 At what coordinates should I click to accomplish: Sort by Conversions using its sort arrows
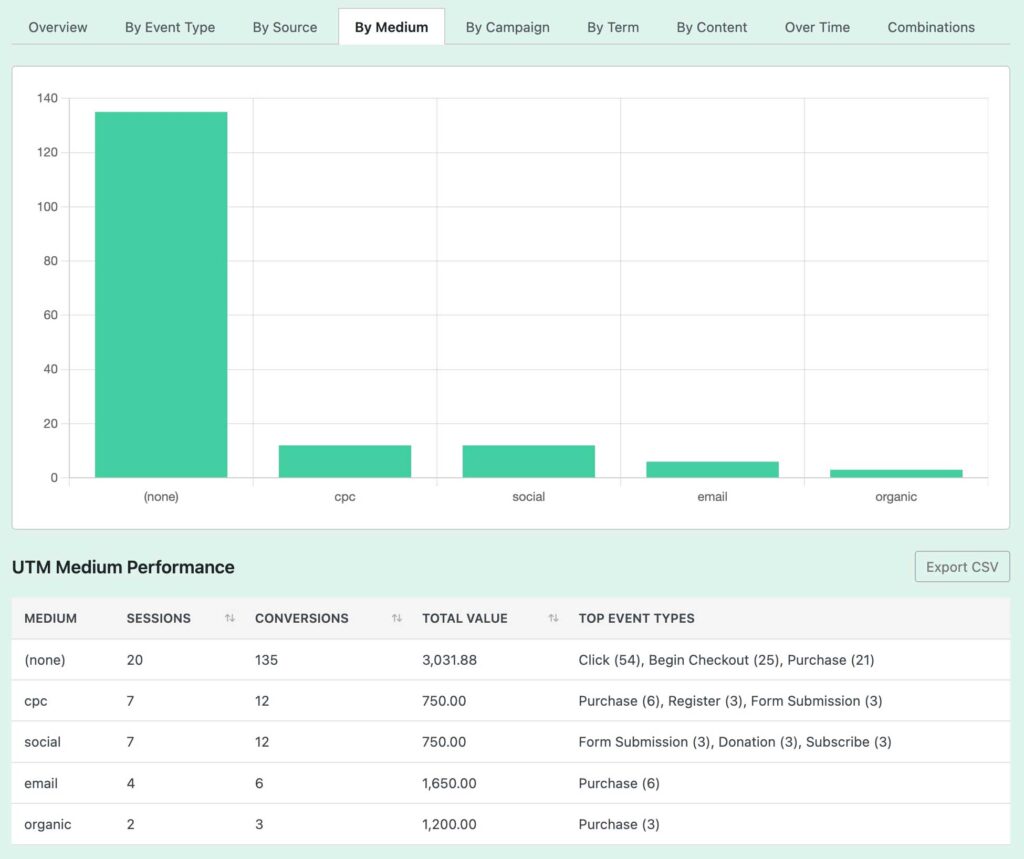(x=394, y=618)
